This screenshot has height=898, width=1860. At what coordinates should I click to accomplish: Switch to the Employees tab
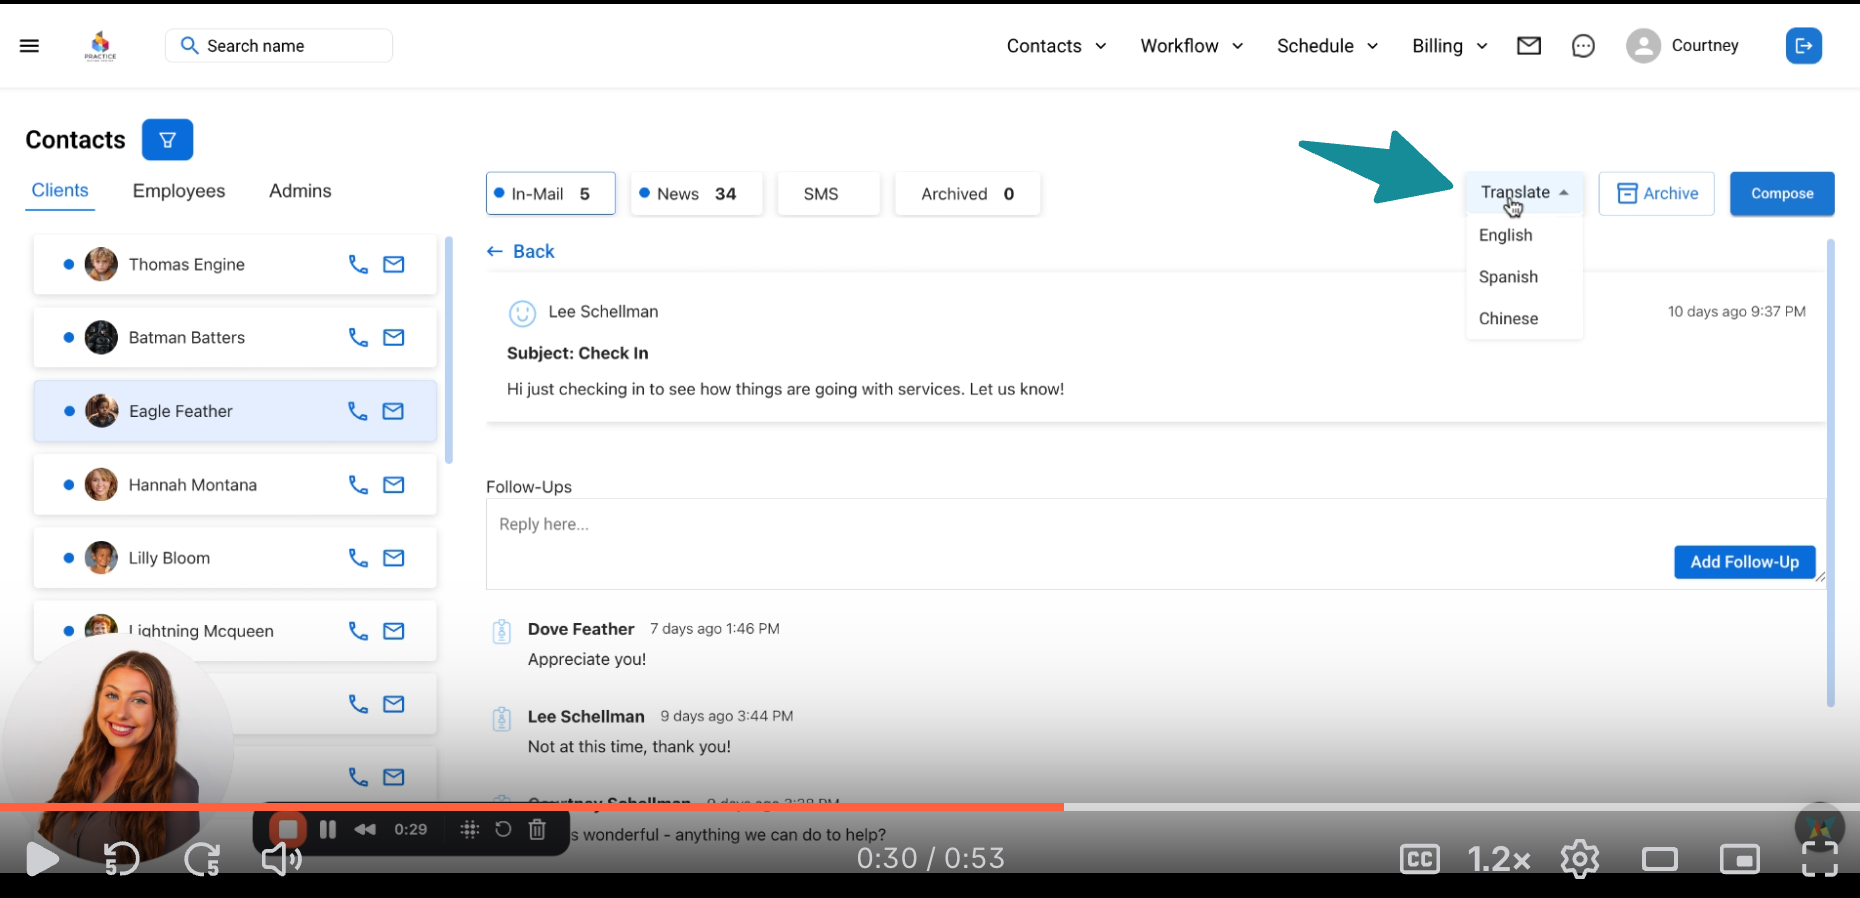(x=179, y=191)
